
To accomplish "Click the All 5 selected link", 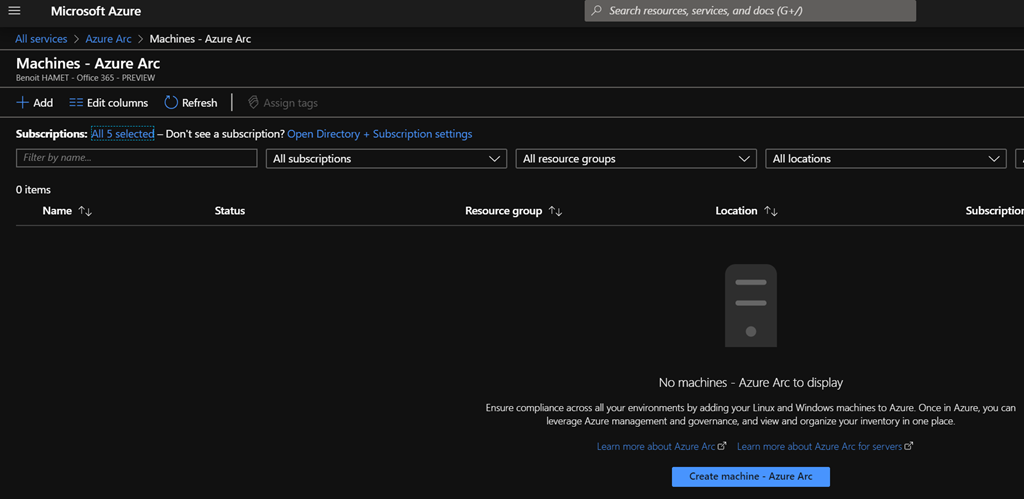I will click(122, 134).
